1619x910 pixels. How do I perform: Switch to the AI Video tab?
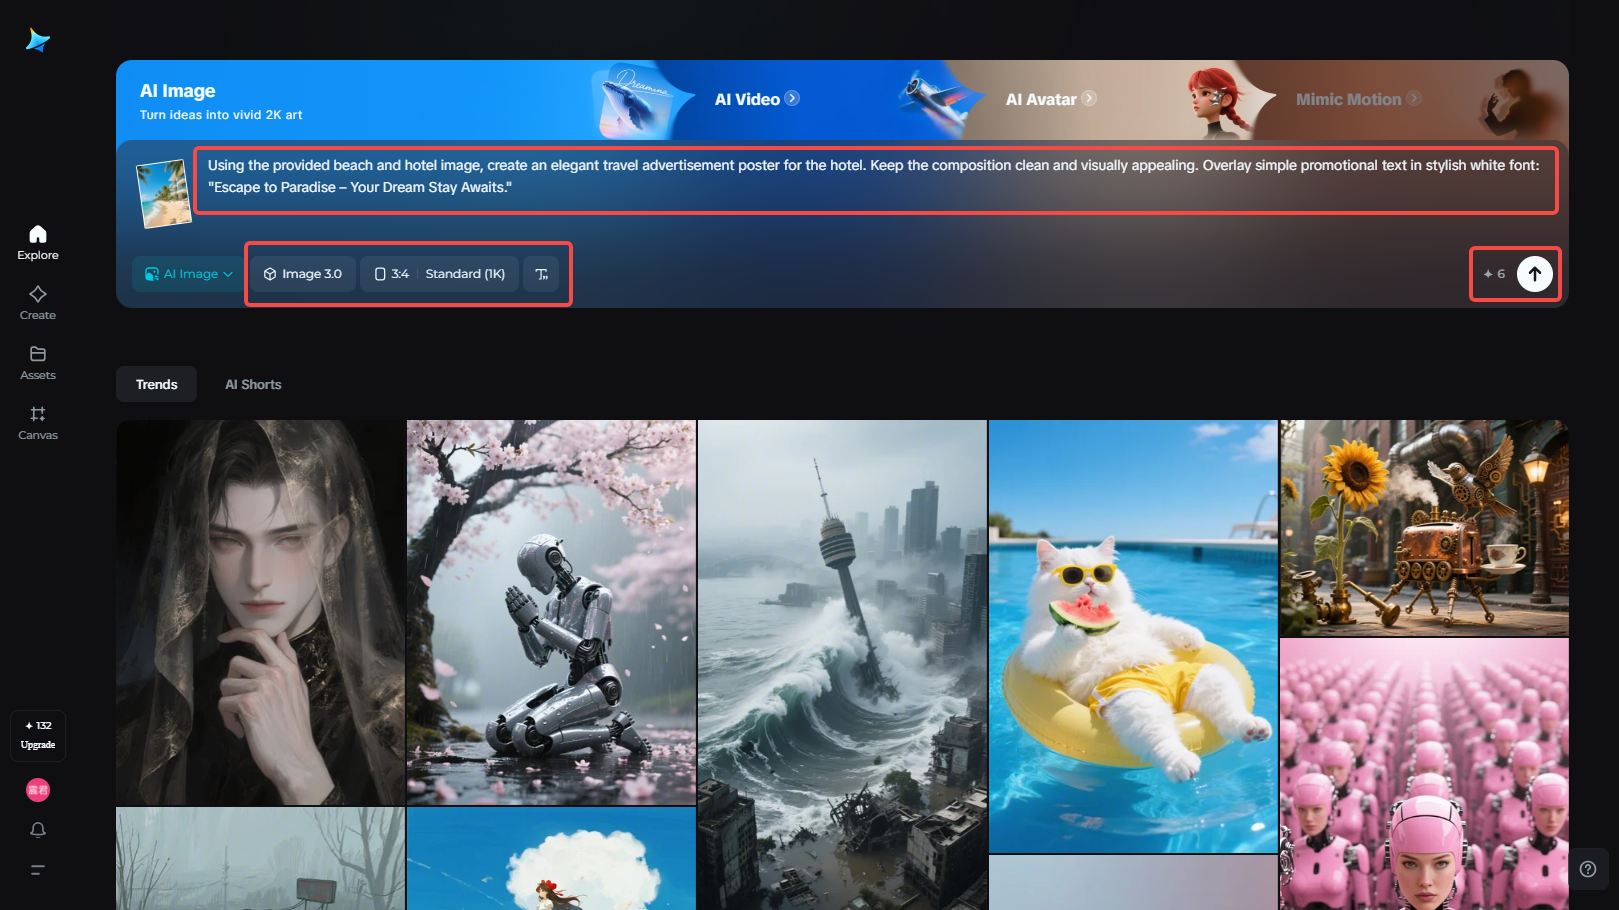[x=756, y=99]
